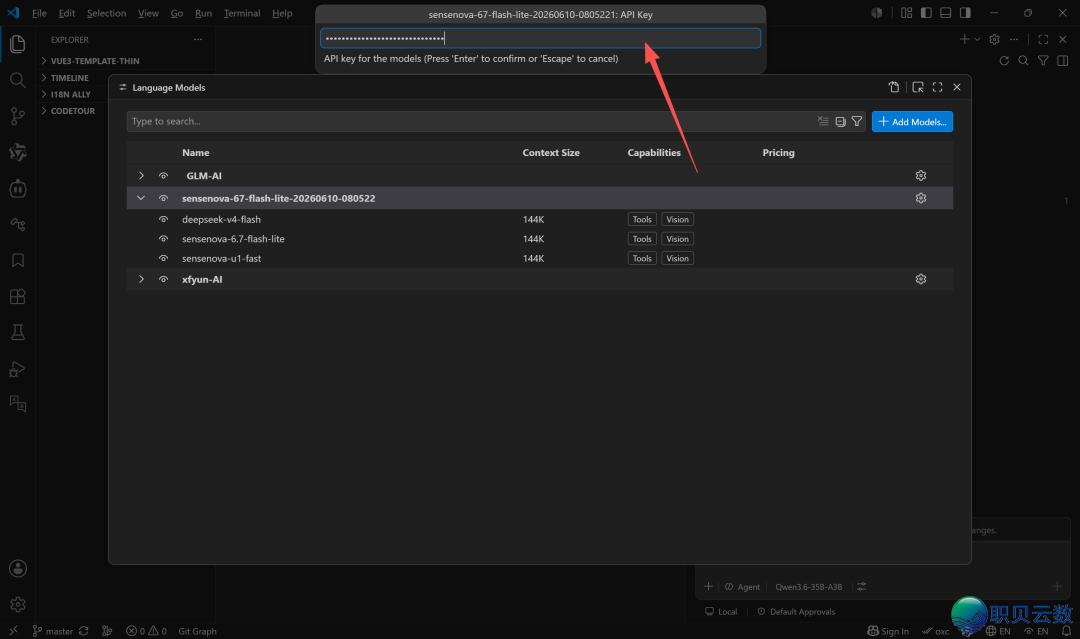Image resolution: width=1080 pixels, height=639 pixels.
Task: Toggle visibility of deepseek-v4-flash model
Action: pyautogui.click(x=163, y=220)
